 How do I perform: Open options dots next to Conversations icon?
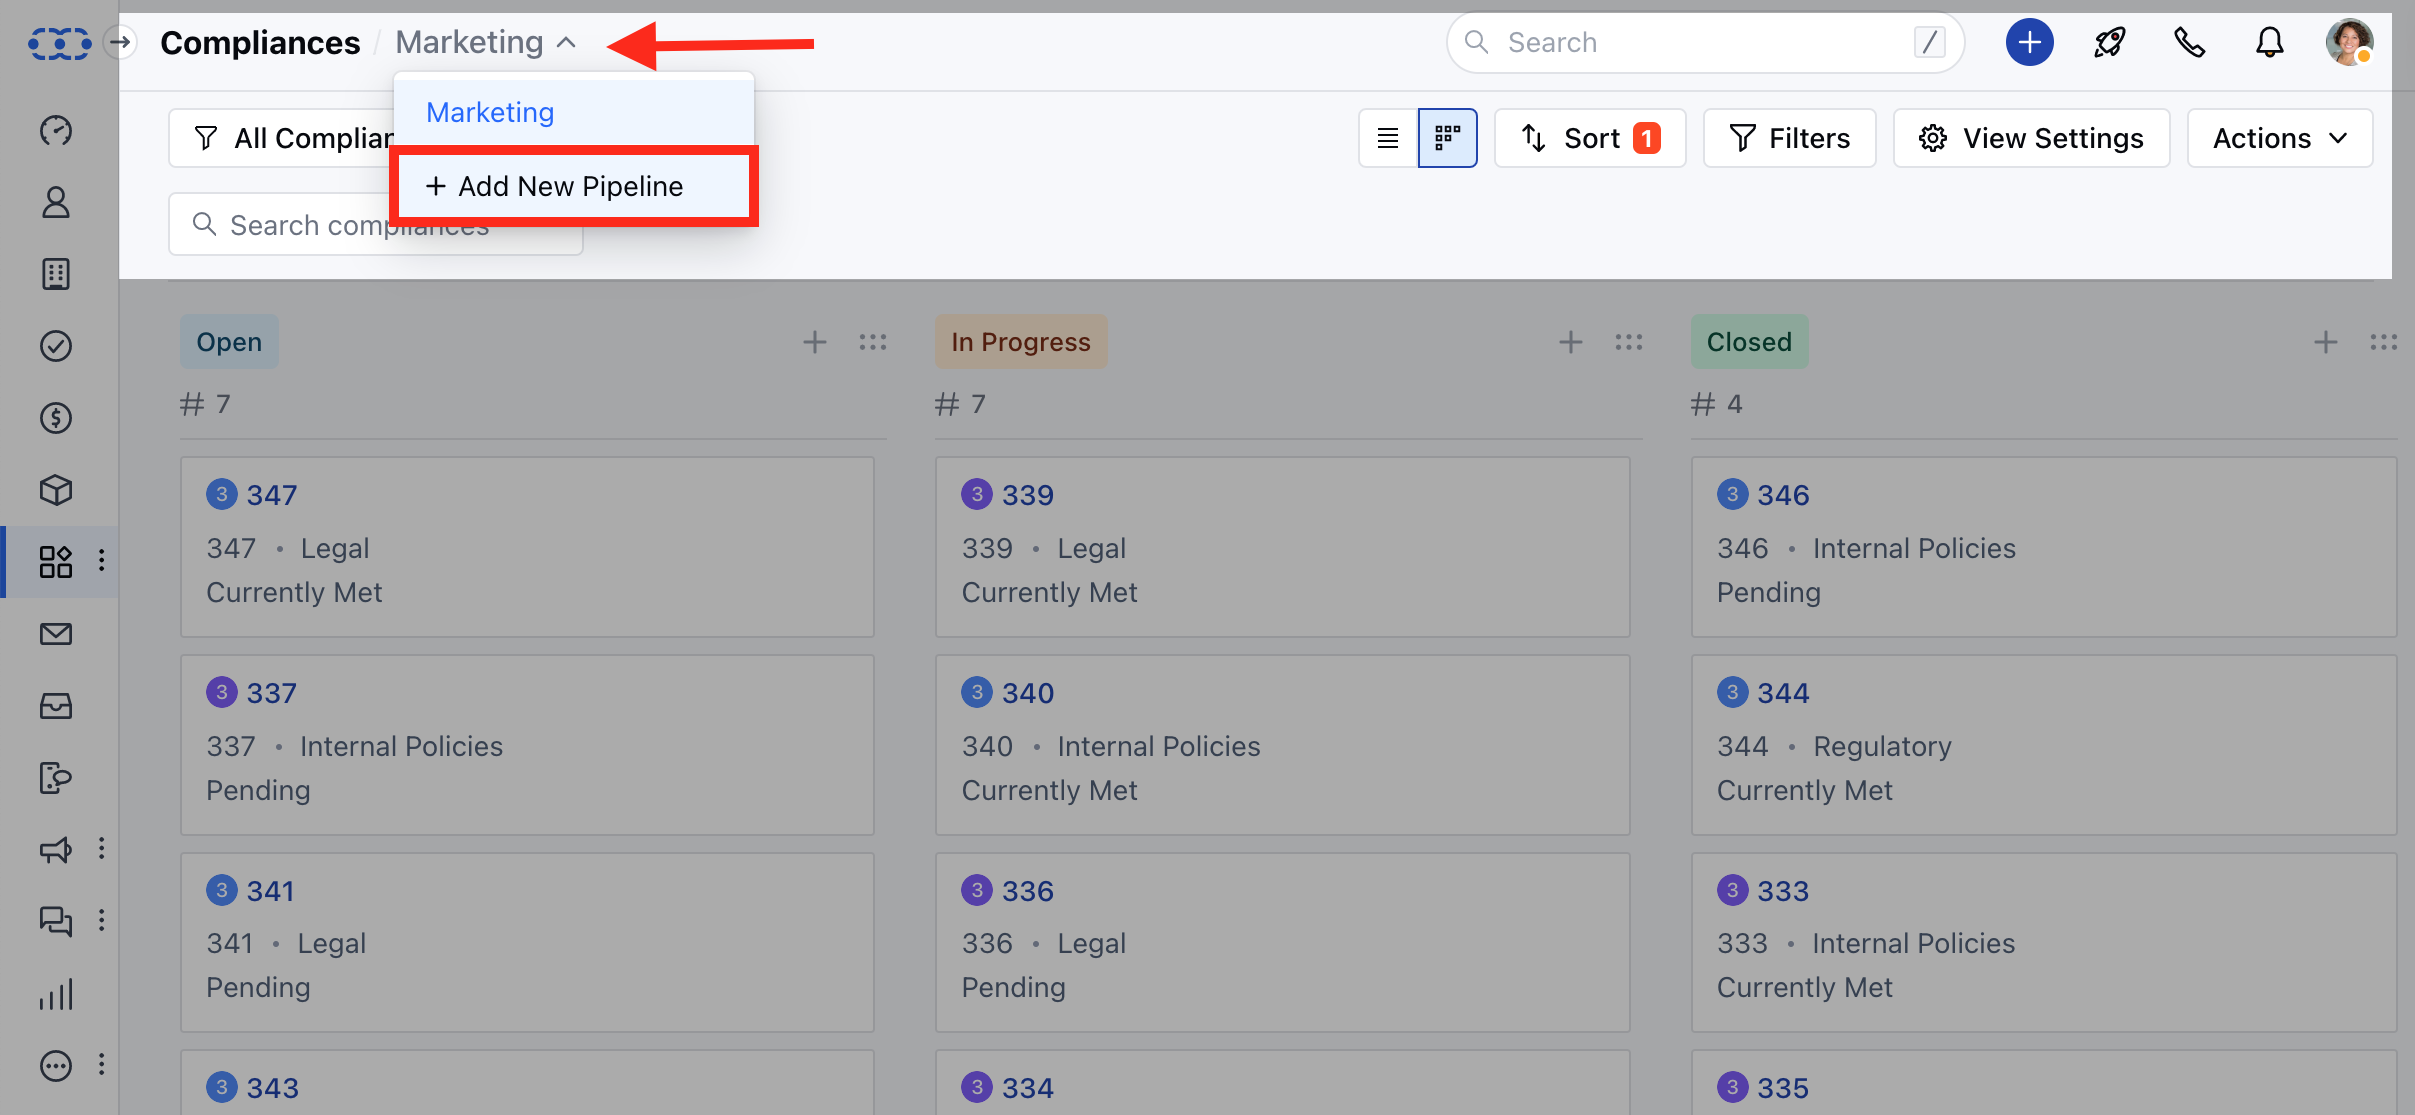[x=101, y=920]
